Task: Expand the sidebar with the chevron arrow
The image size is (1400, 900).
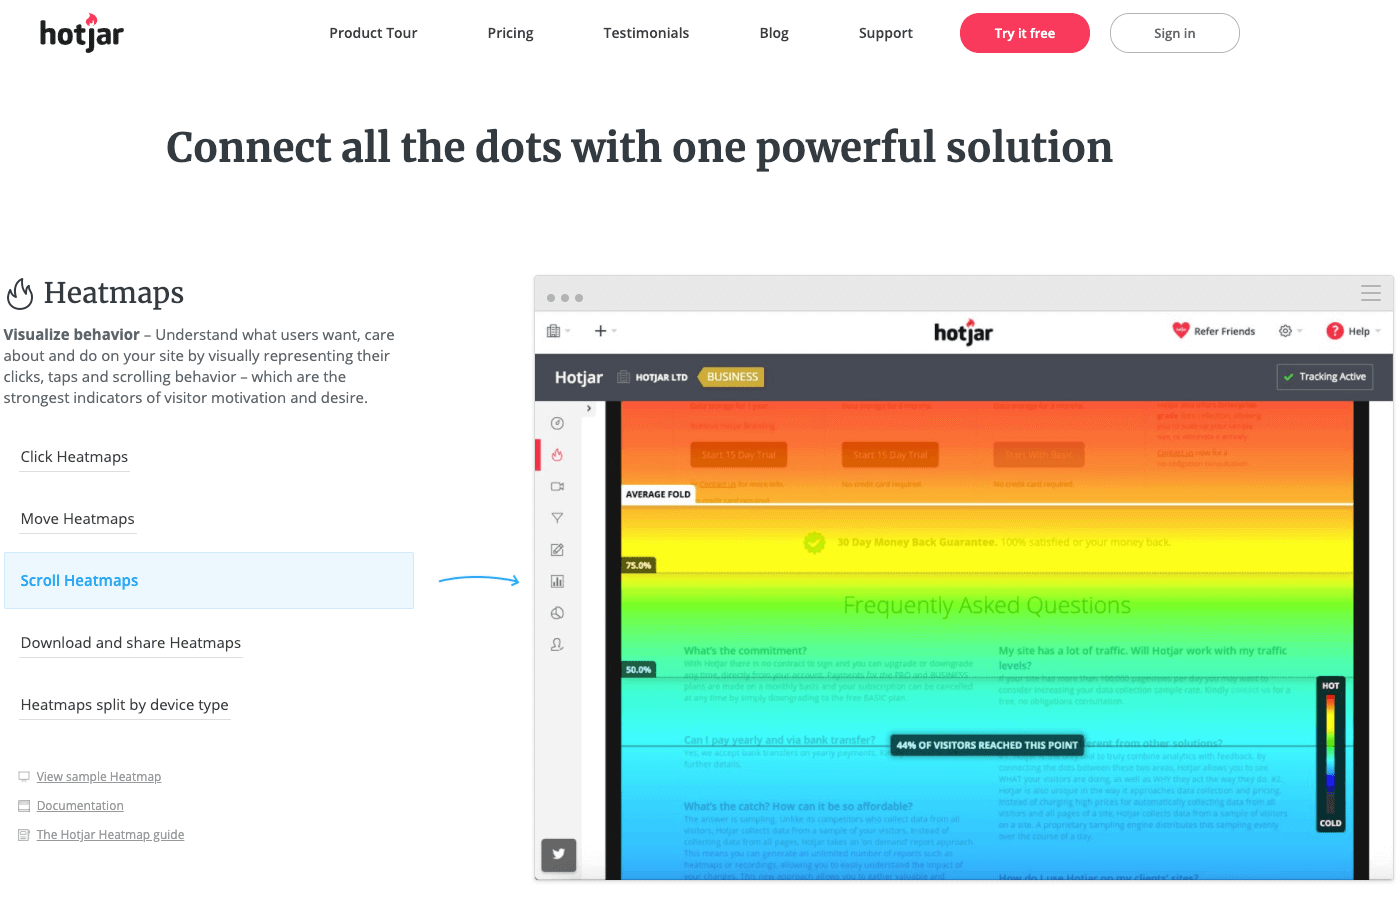Action: [x=589, y=408]
